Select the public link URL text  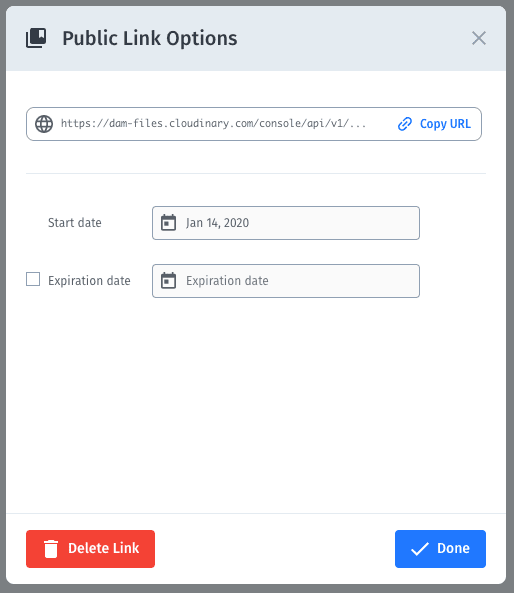213,124
